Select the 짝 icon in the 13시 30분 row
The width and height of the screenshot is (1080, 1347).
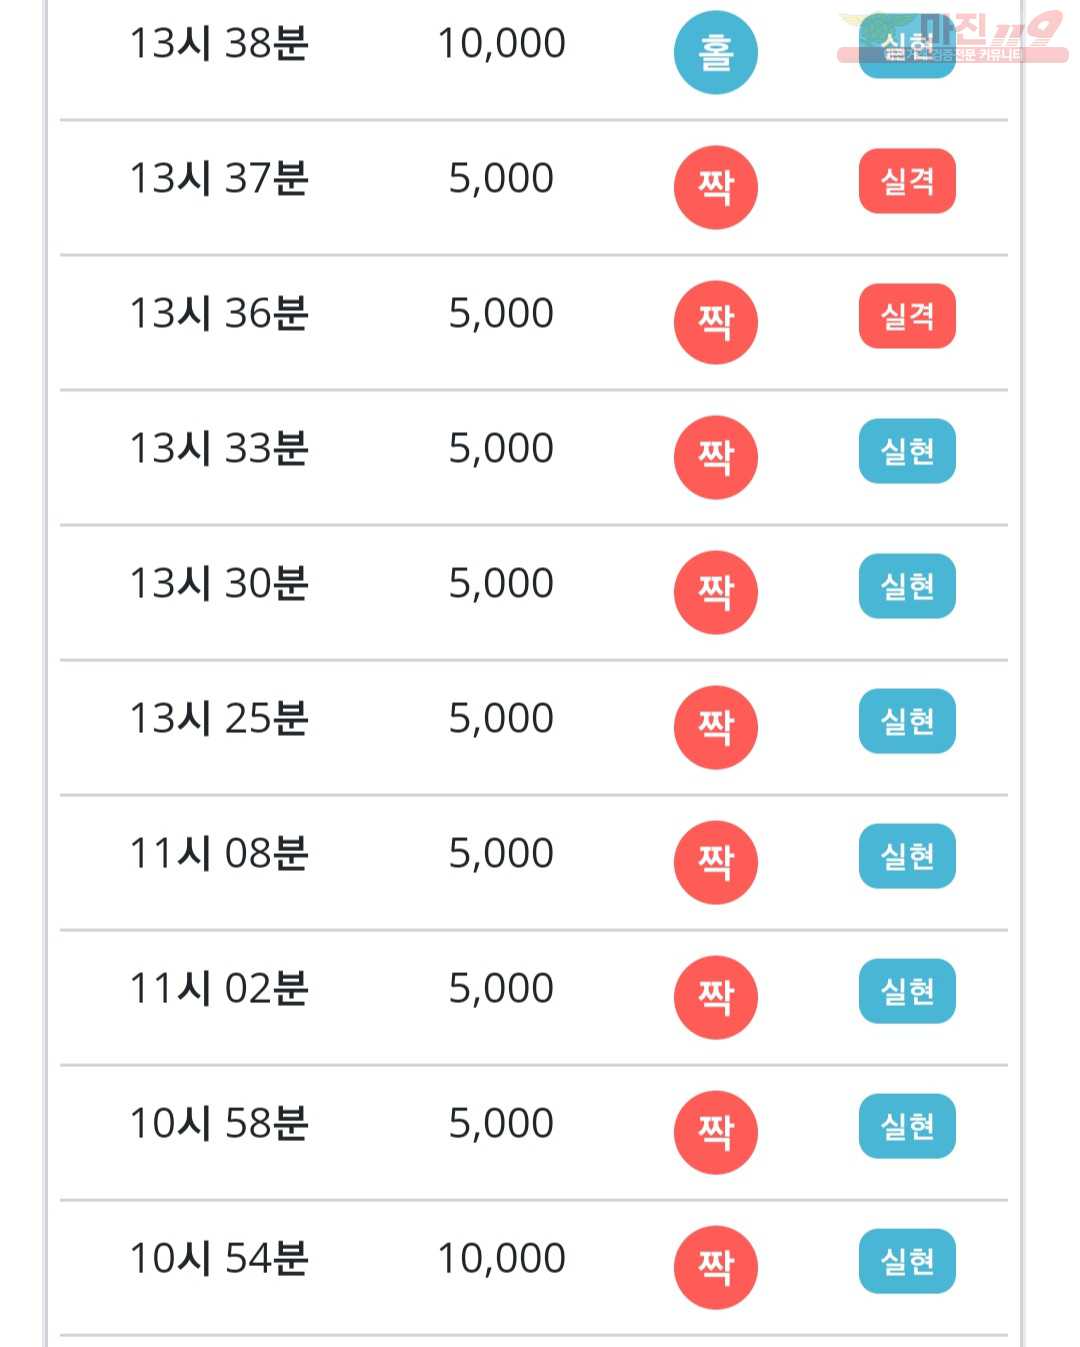pos(715,592)
